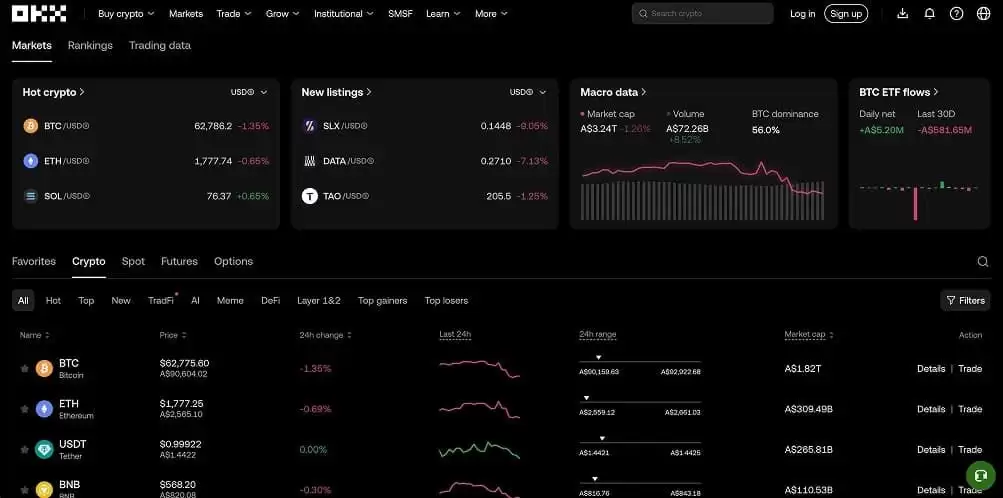Screen dimensions: 1003x498
Task: Click the search icon above the table
Action: coord(983,261)
